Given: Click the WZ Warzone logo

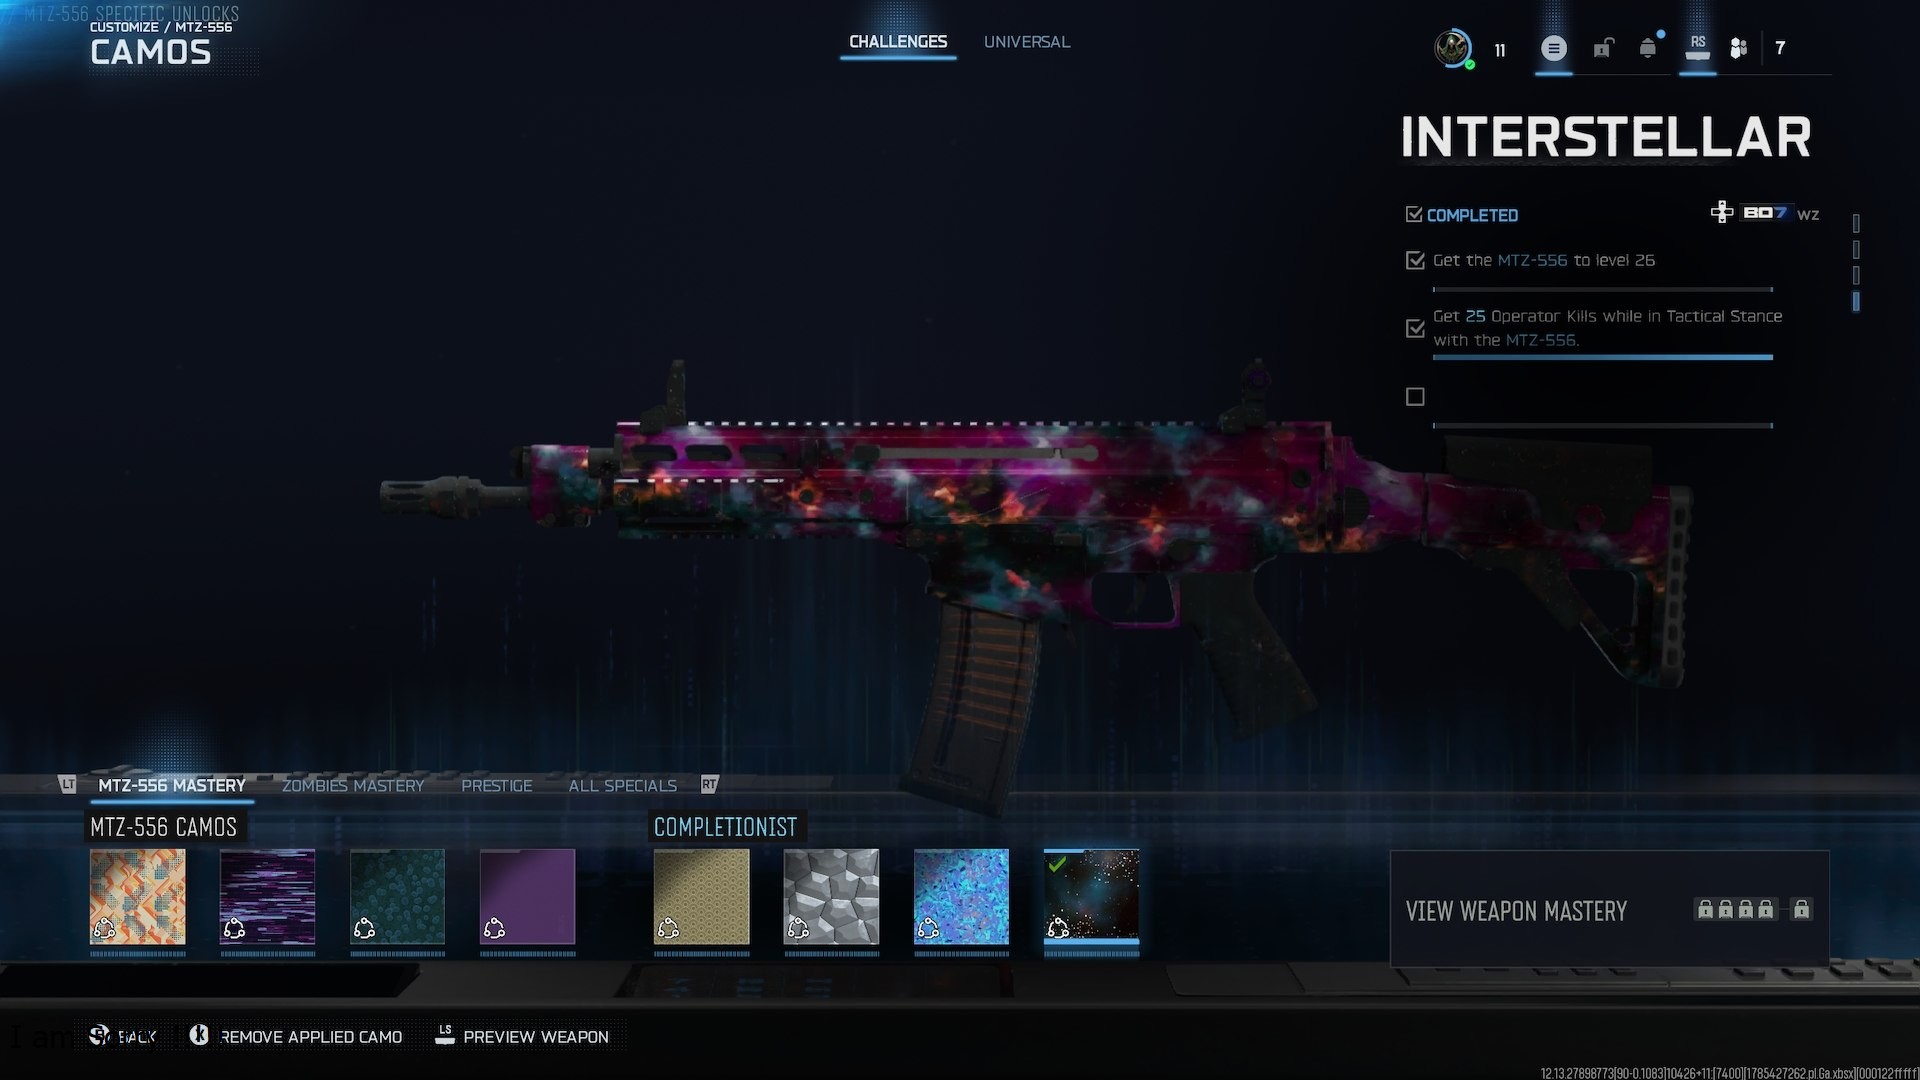Looking at the screenshot, I should pos(1808,214).
